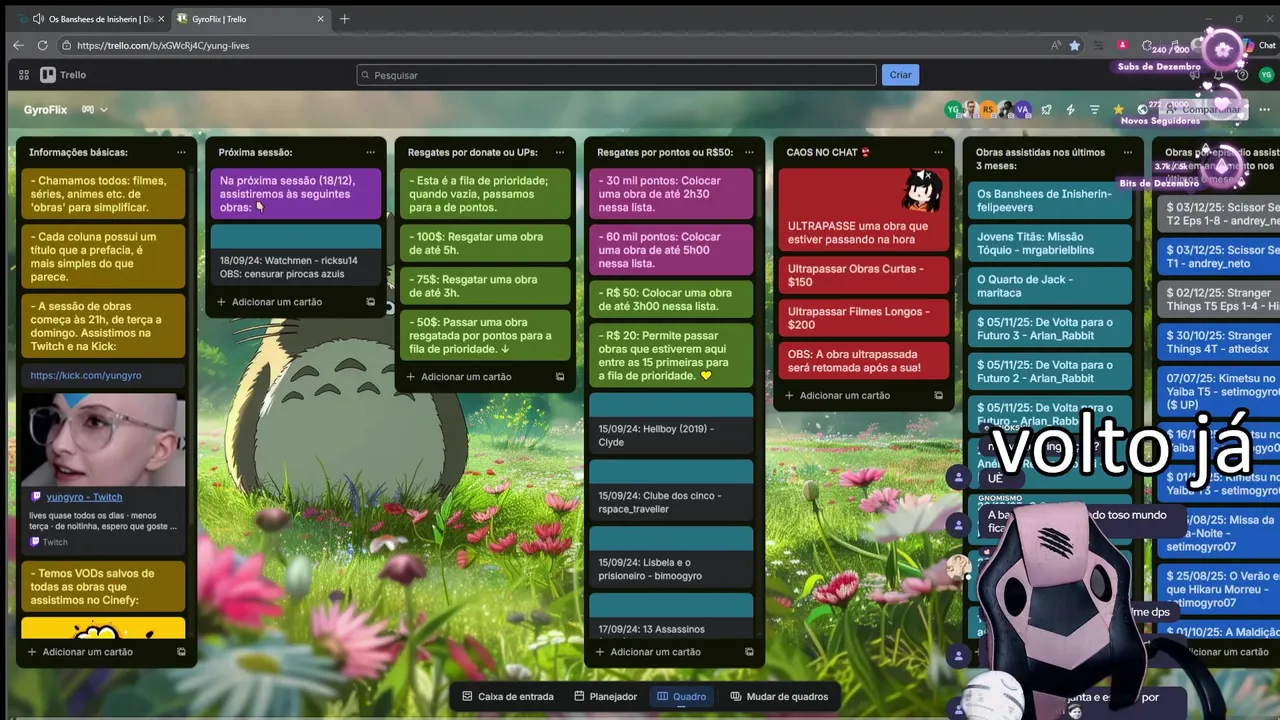The image size is (1280, 720).
Task: Open the https://kick.com/yungyro link
Action: point(86,375)
